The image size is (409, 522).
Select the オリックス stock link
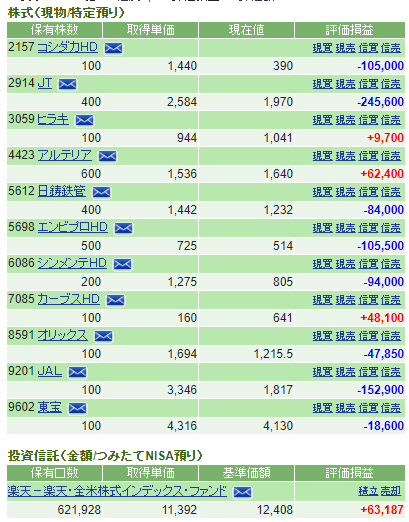(62, 335)
